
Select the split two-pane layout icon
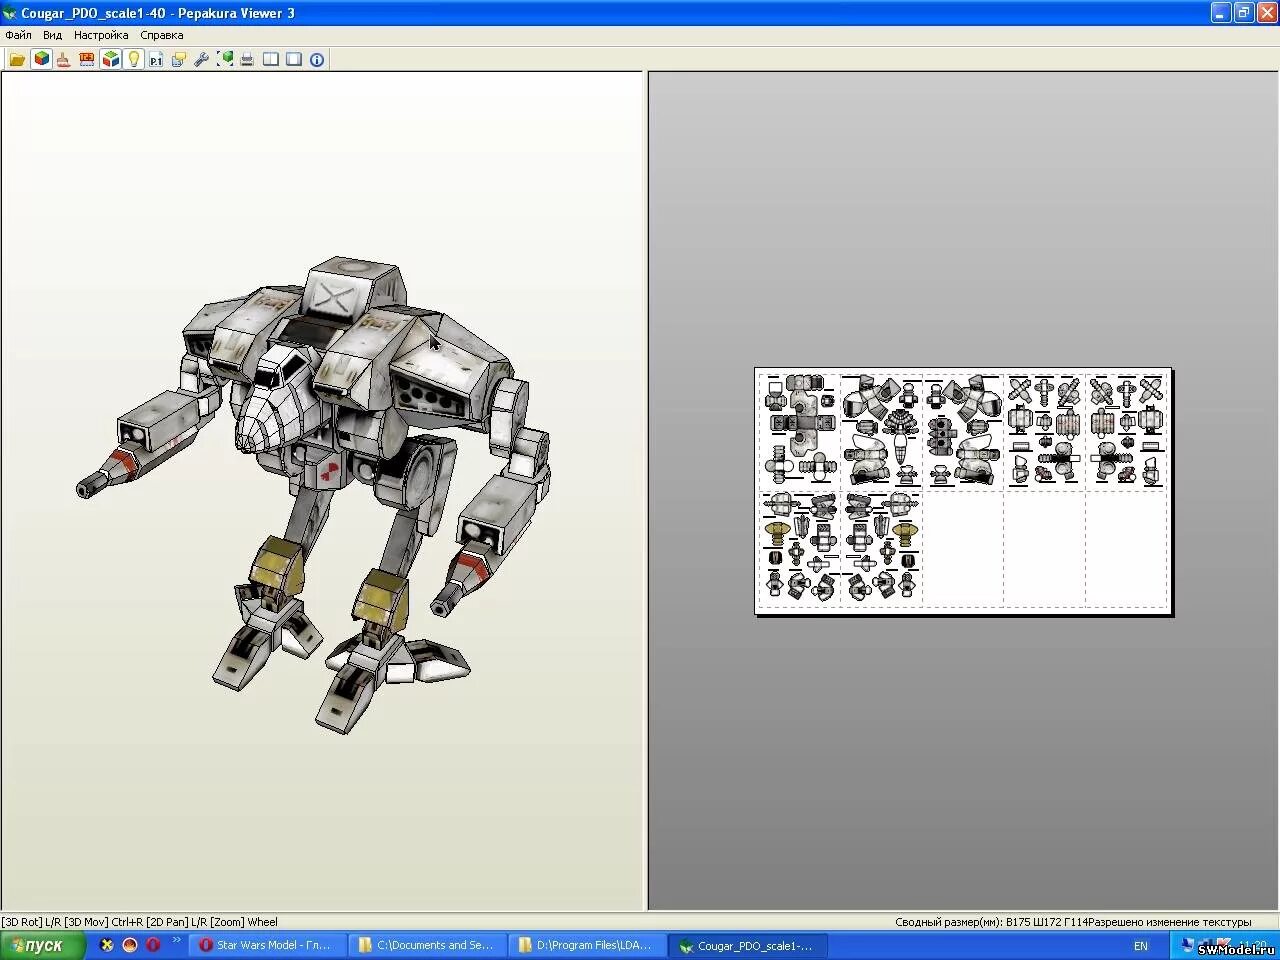271,60
